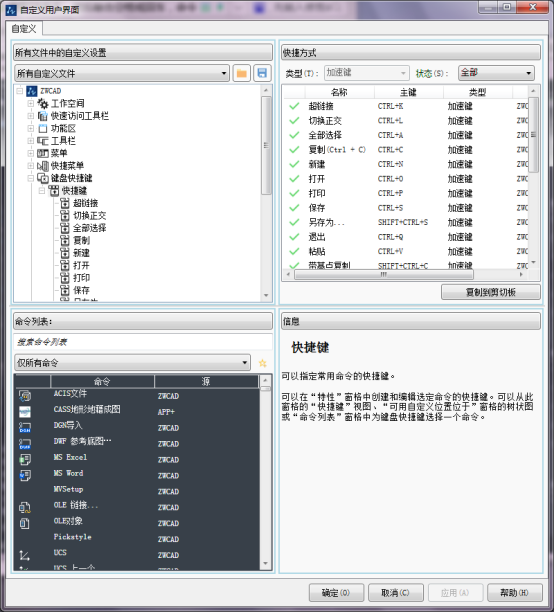This screenshot has height=612, width=554.
Task: Click the UCS command icon
Action: pyautogui.click(x=25, y=555)
